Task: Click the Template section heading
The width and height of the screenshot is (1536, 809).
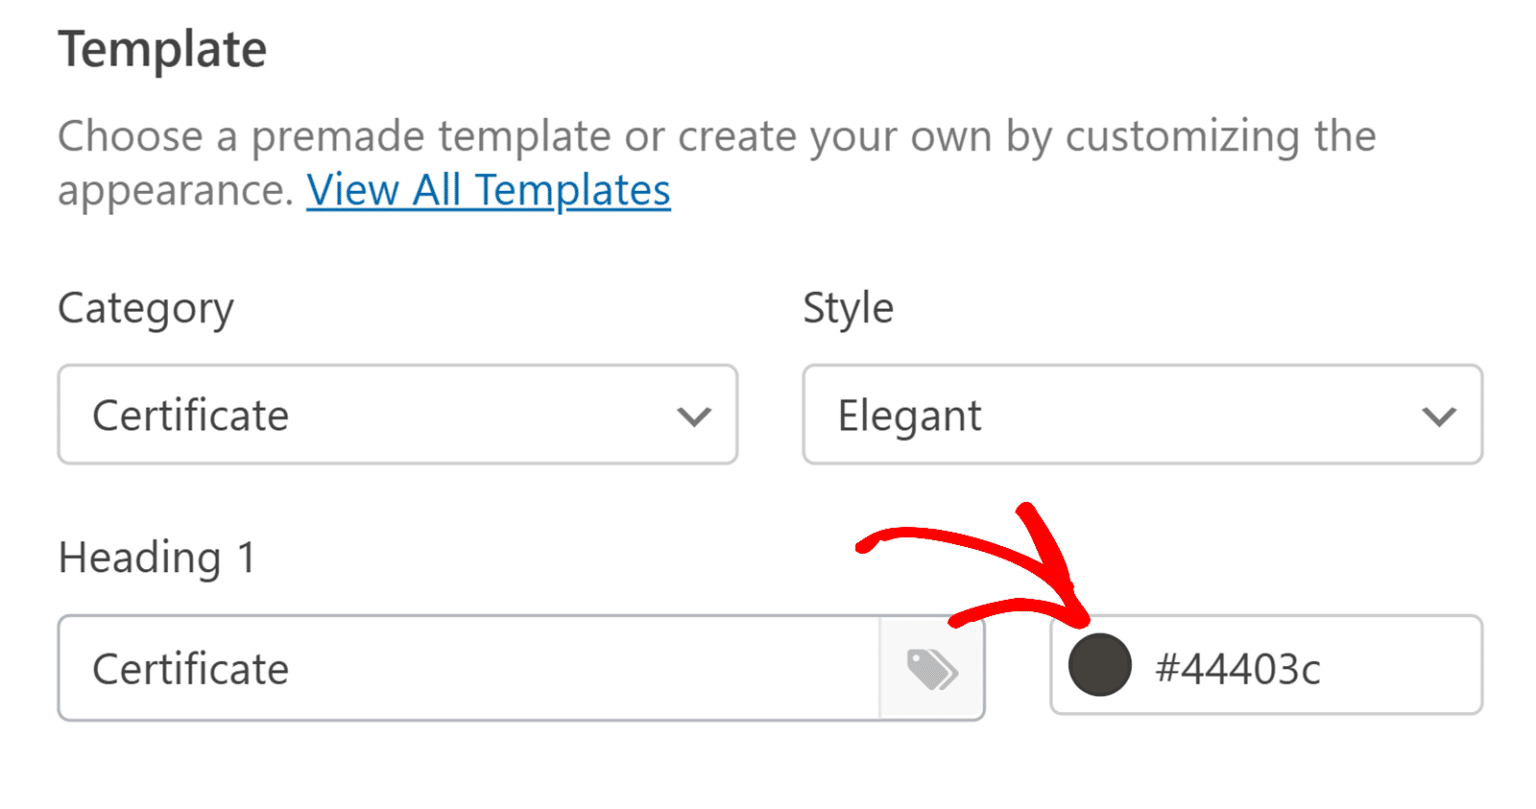Action: tap(162, 49)
